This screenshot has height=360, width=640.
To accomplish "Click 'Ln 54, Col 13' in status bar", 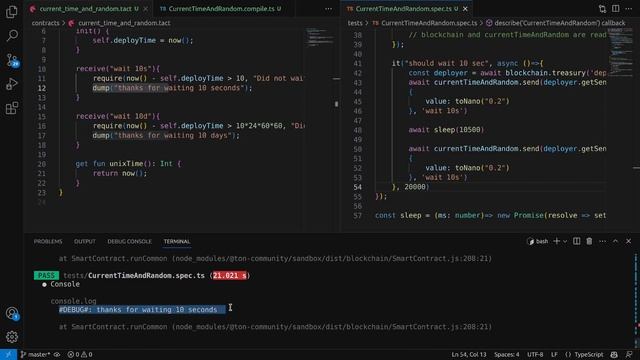I will (x=469, y=355).
